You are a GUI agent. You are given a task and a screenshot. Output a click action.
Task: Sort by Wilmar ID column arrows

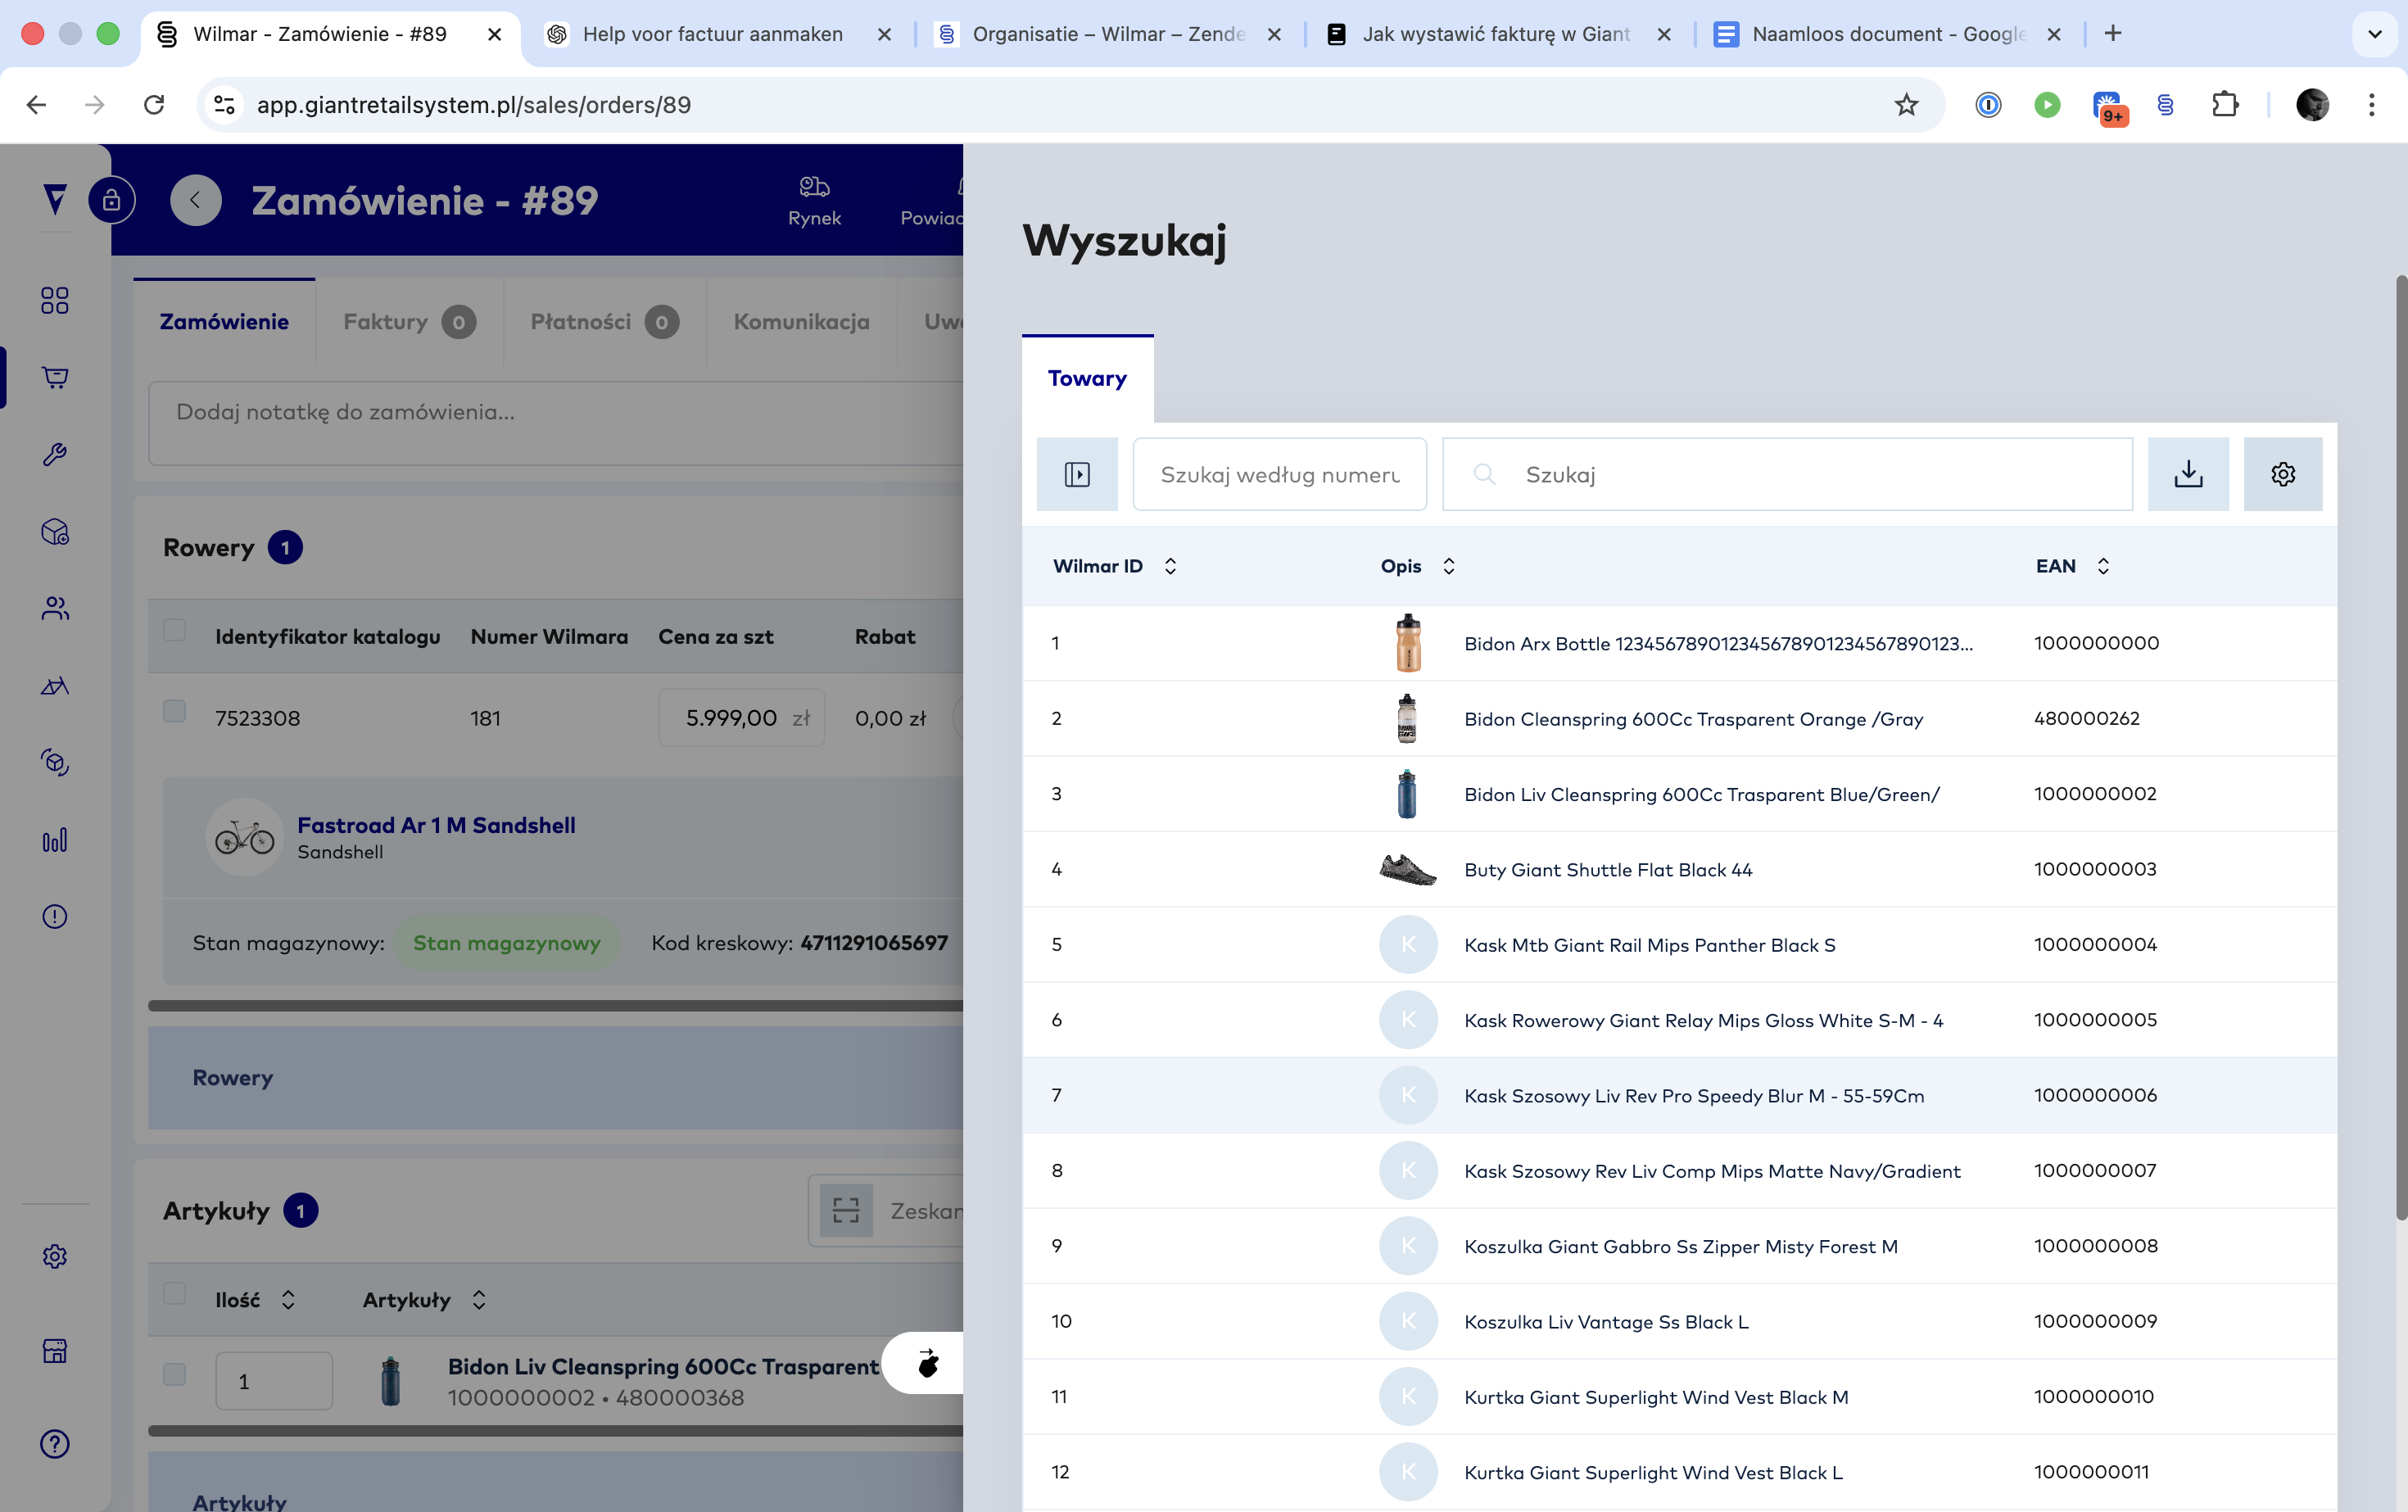pos(1170,566)
